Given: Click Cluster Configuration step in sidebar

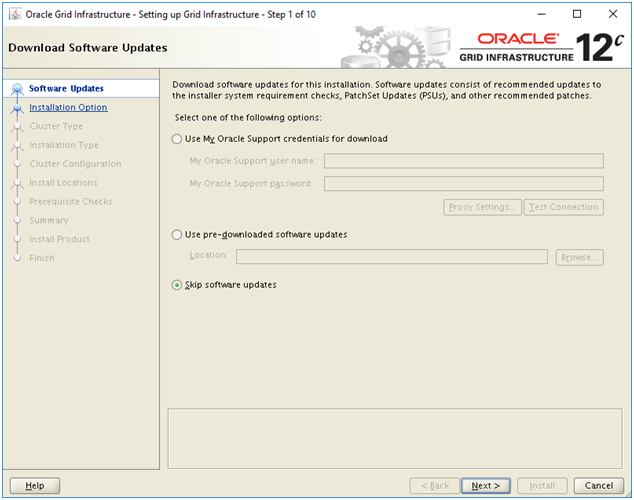Looking at the screenshot, I should click(75, 164).
